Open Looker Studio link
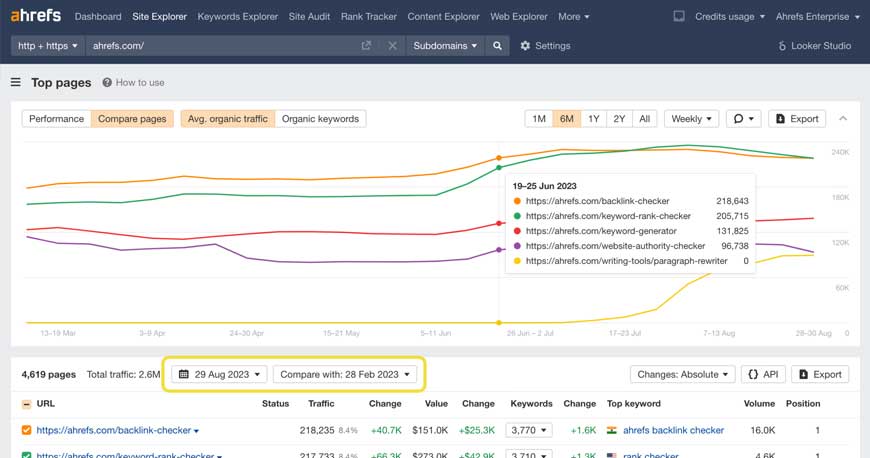The width and height of the screenshot is (870, 458). 815,46
